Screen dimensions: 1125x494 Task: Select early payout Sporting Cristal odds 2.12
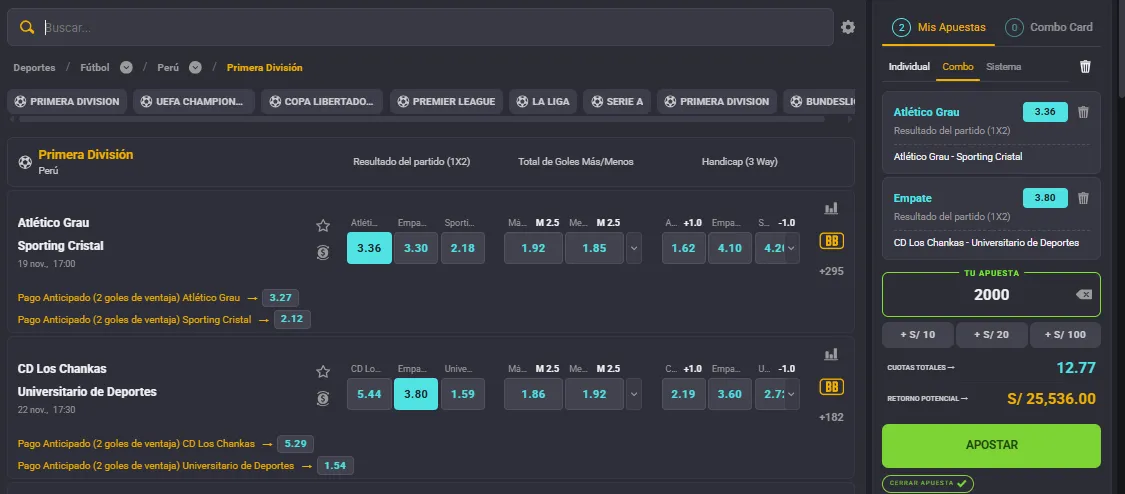pos(292,320)
